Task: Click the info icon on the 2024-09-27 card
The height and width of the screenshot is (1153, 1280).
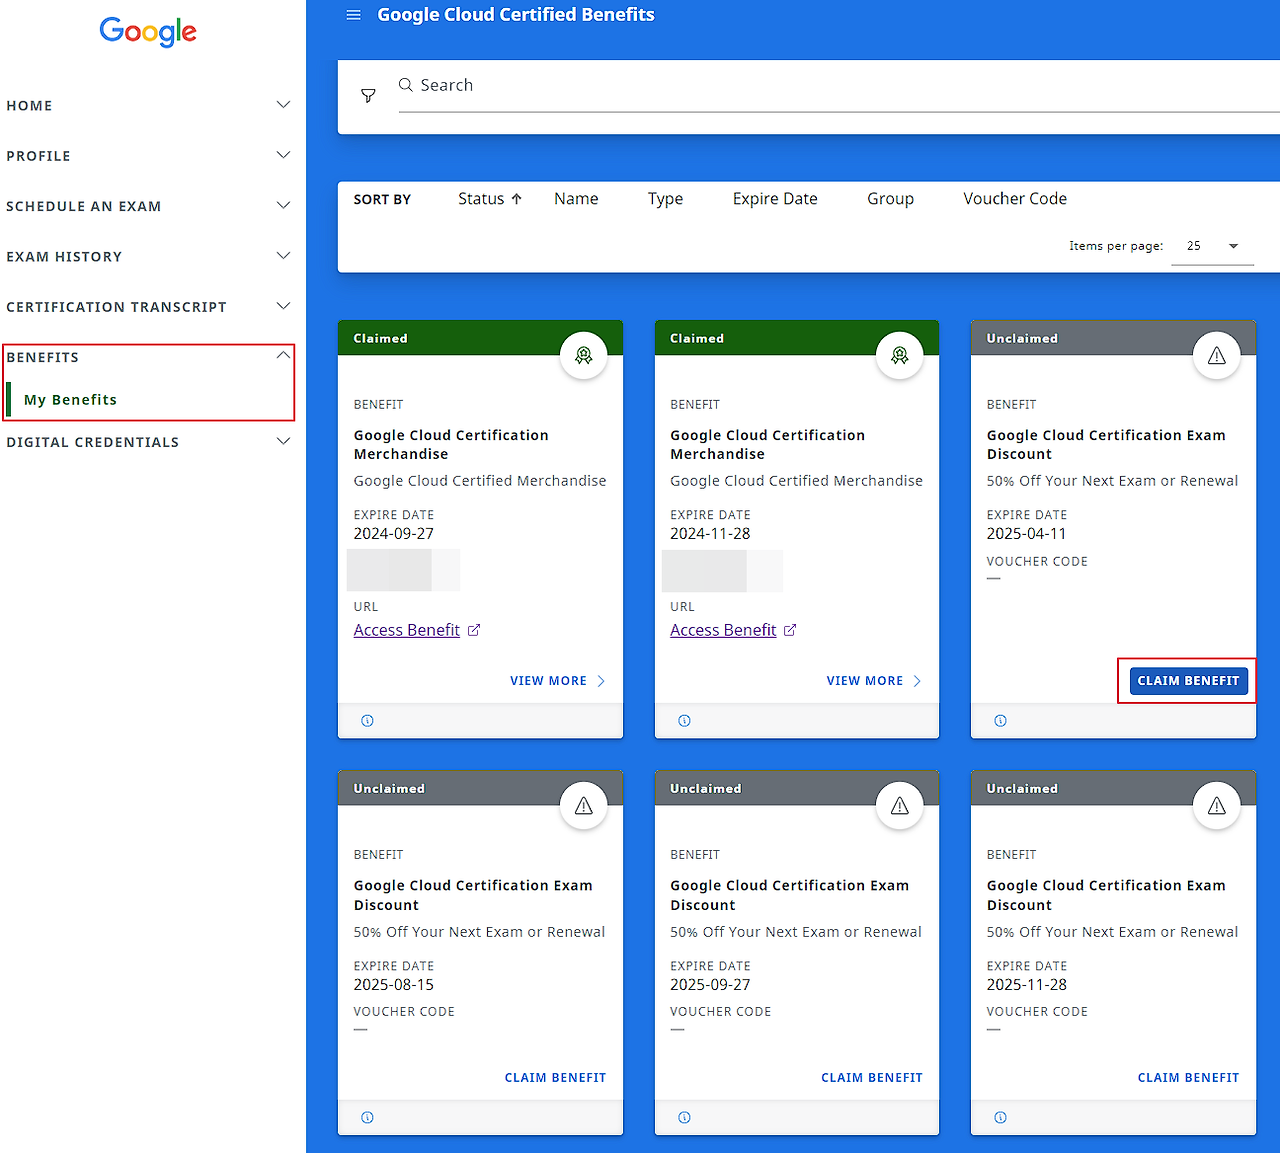Action: 367,721
